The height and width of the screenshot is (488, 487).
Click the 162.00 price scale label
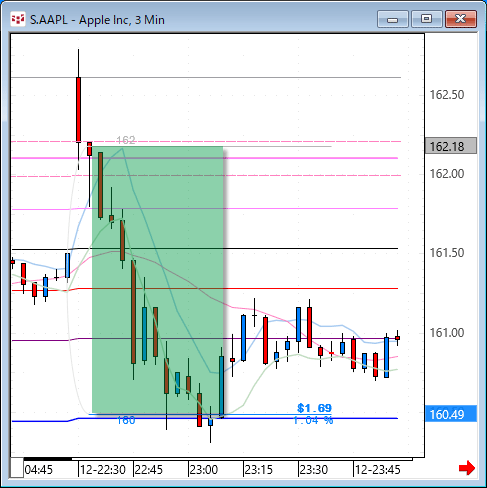click(x=447, y=174)
